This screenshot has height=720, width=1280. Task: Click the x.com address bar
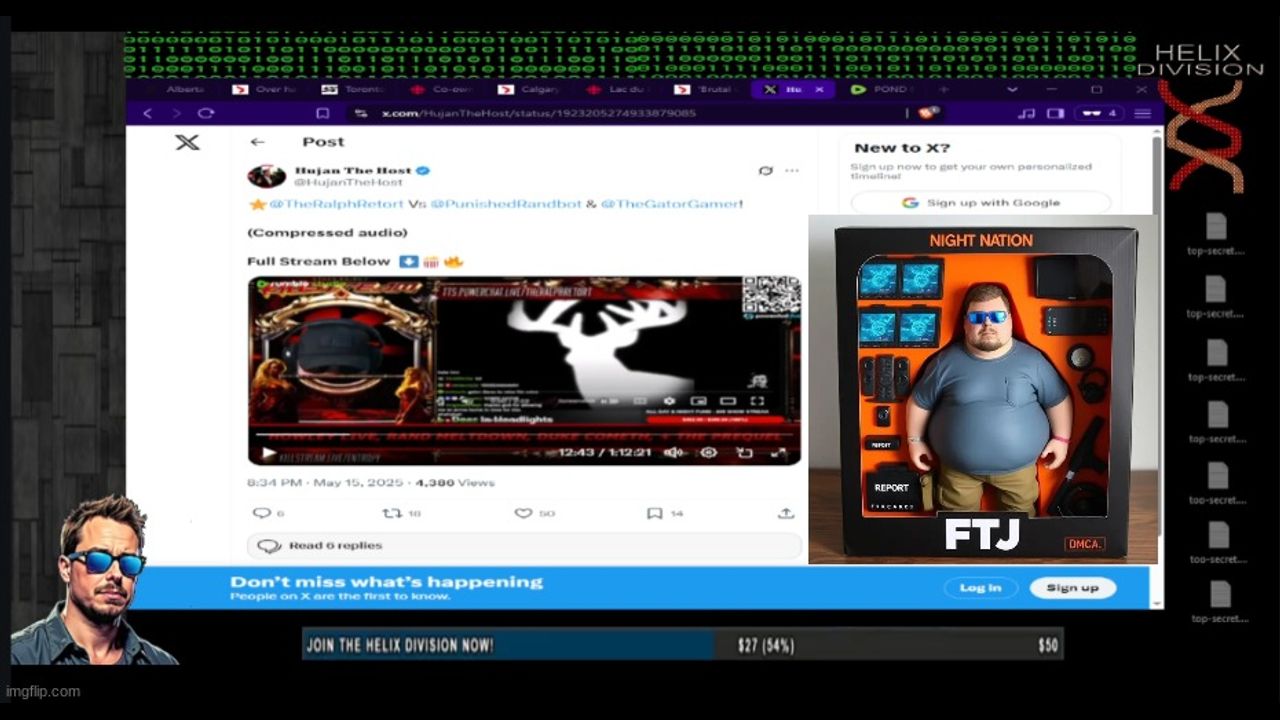point(540,114)
